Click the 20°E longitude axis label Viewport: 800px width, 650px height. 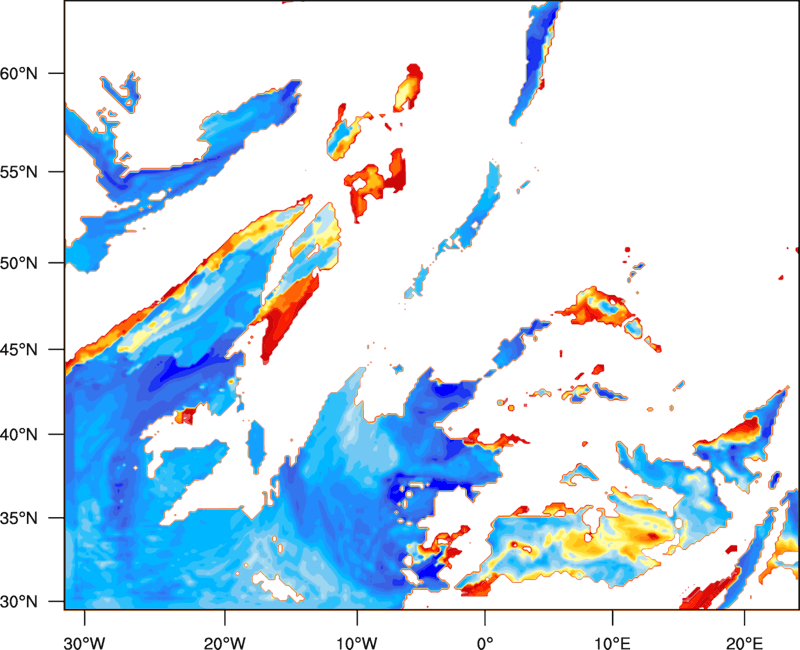[x=744, y=643]
